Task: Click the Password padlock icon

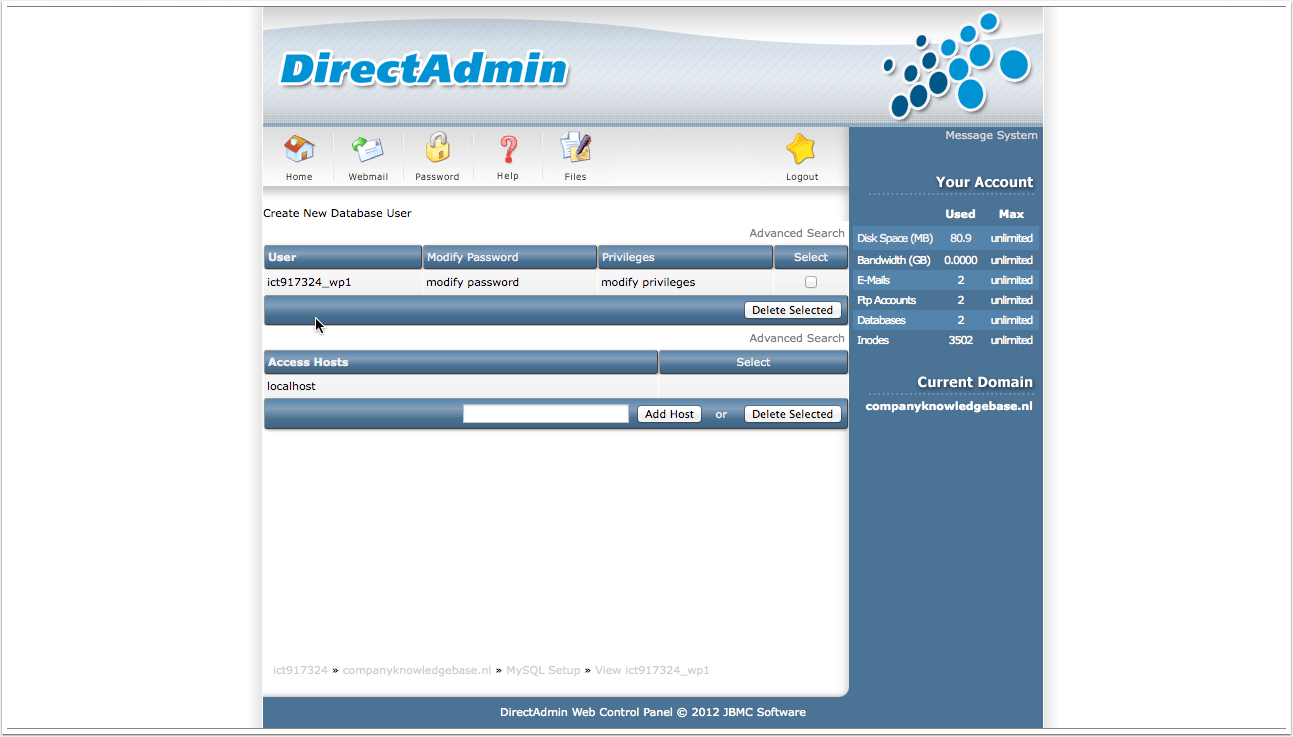Action: [x=437, y=148]
